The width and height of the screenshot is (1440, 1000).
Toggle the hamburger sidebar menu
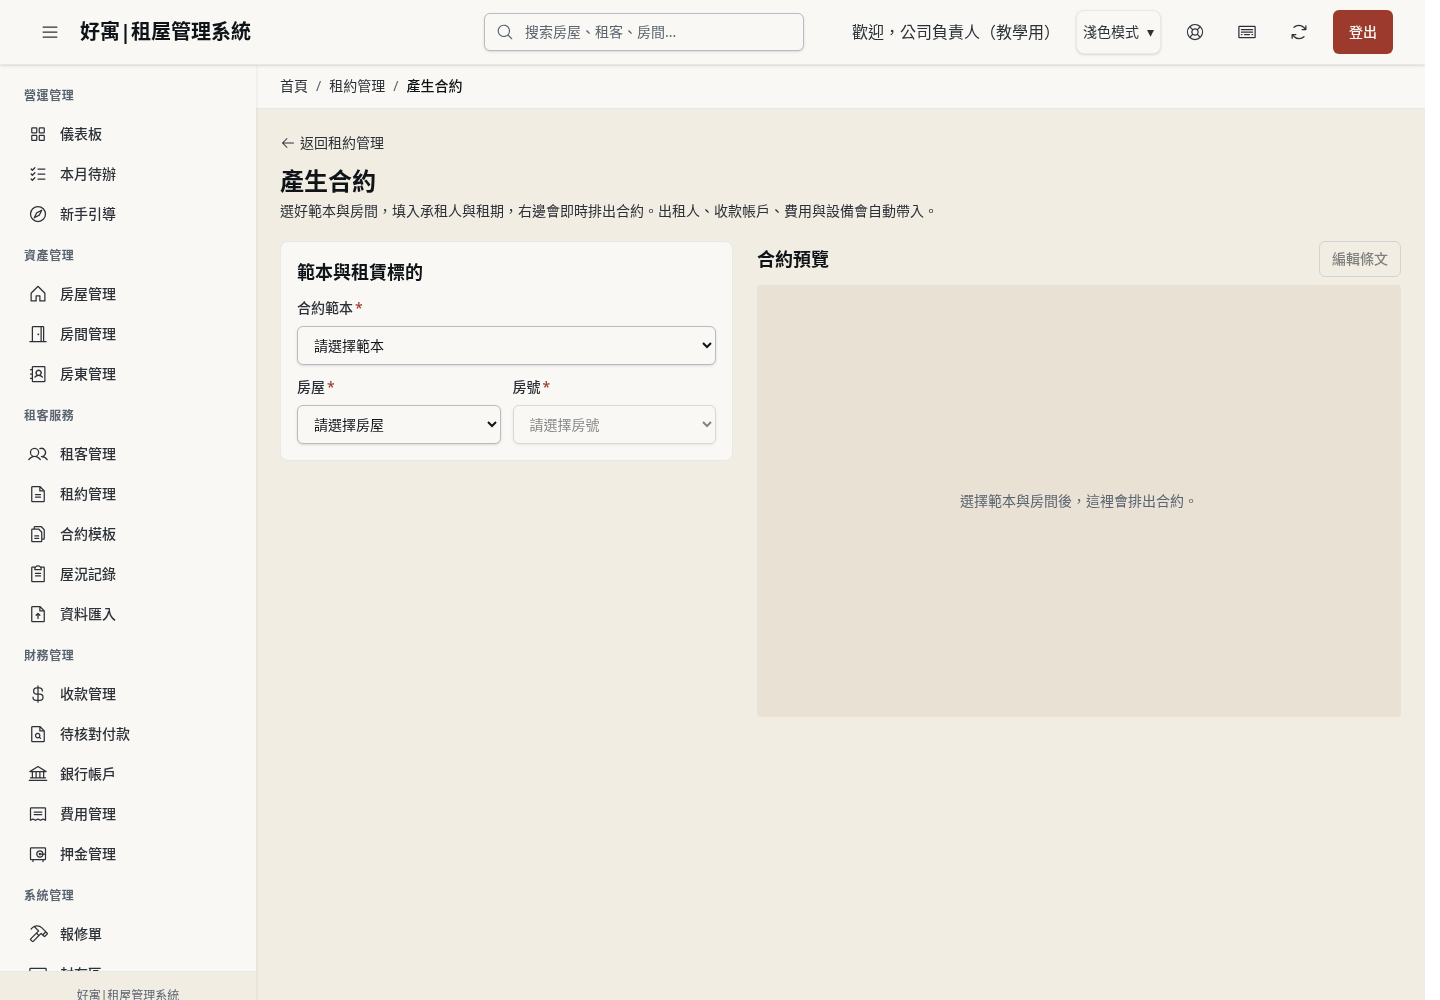coord(50,32)
